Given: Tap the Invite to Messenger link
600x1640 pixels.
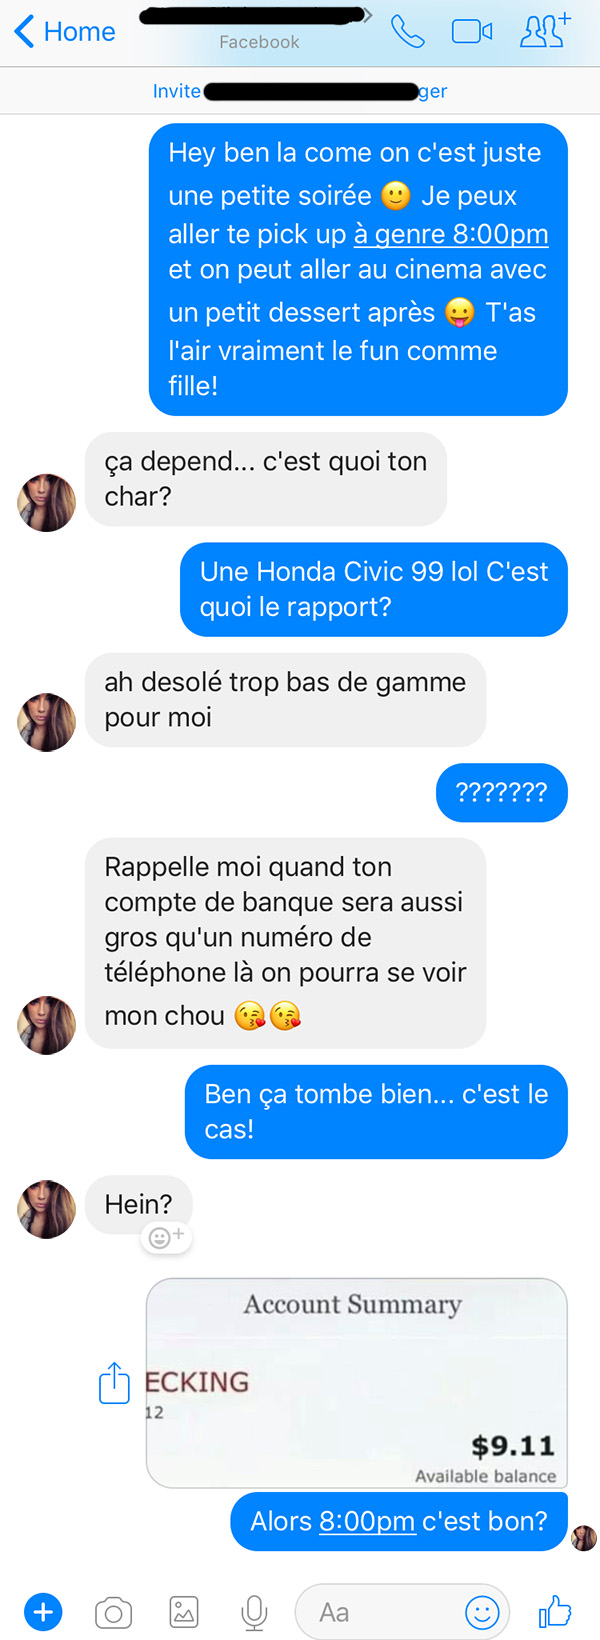Looking at the screenshot, I should [x=300, y=91].
